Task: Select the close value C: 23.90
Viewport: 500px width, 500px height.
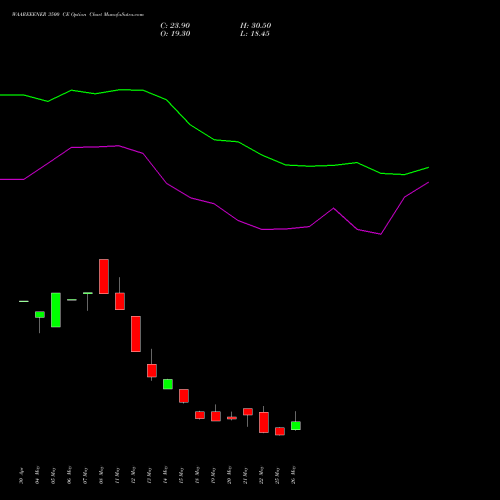Action: [x=175, y=26]
